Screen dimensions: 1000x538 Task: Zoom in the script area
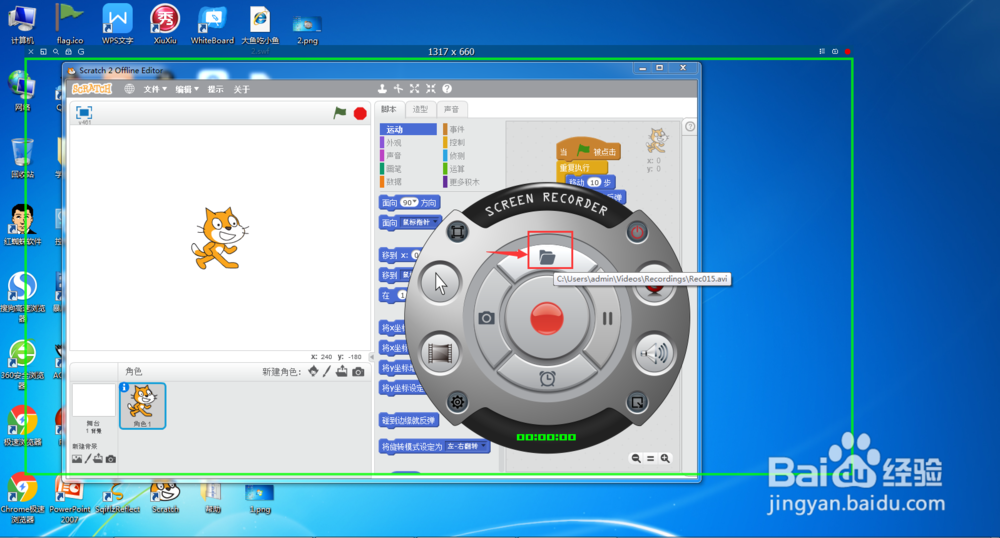pos(665,458)
